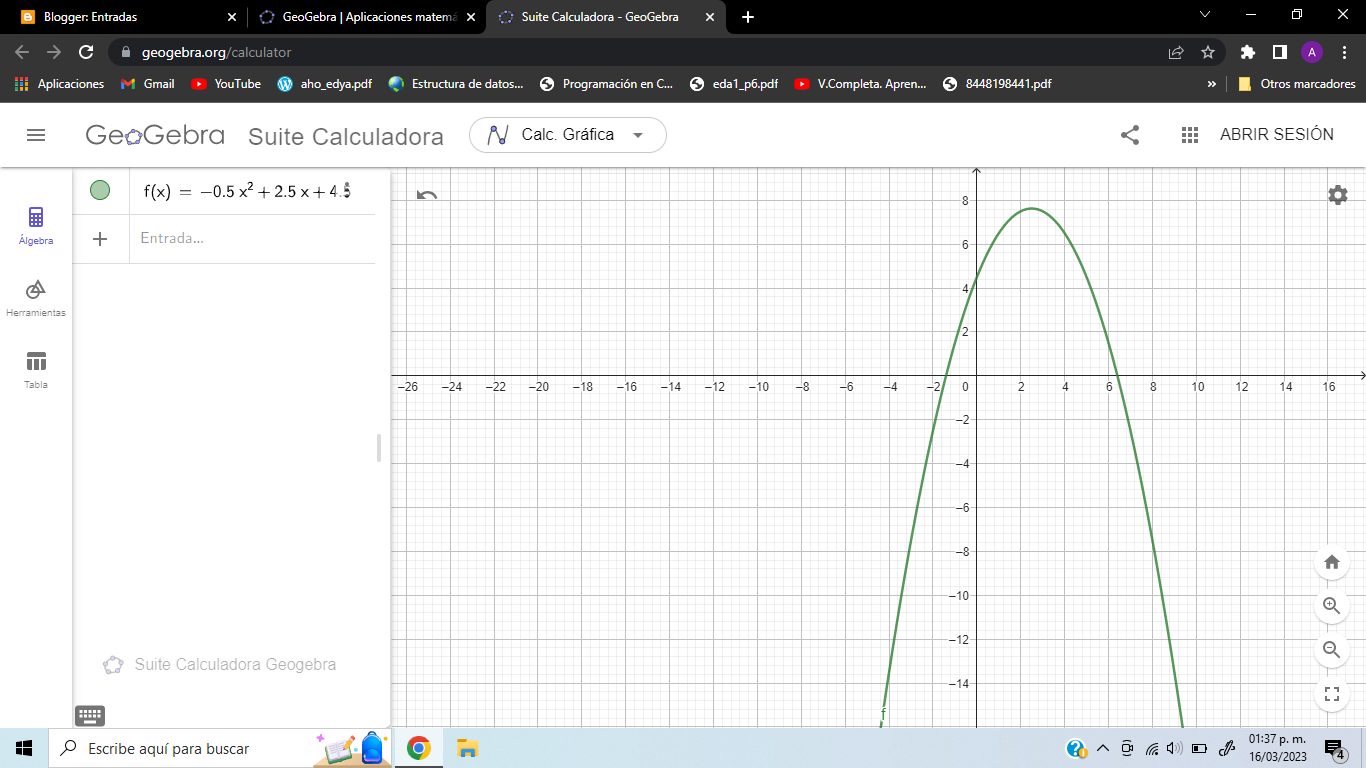
Task: Add a new entry with plus icon
Action: pyautogui.click(x=100, y=239)
